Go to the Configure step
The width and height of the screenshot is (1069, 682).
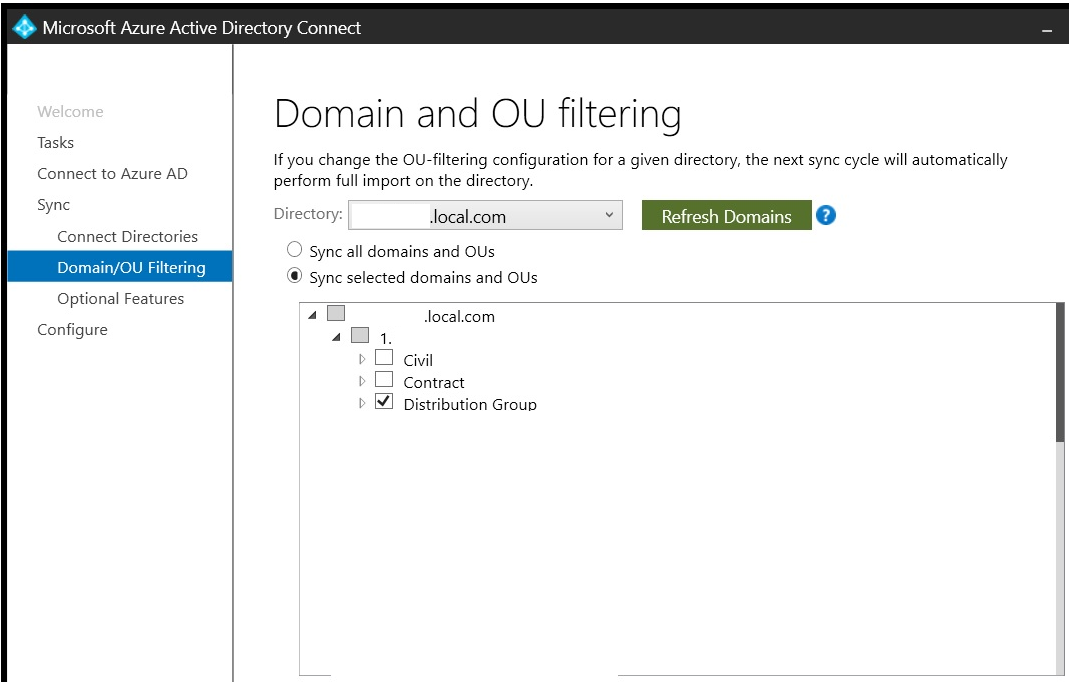pyautogui.click(x=72, y=330)
